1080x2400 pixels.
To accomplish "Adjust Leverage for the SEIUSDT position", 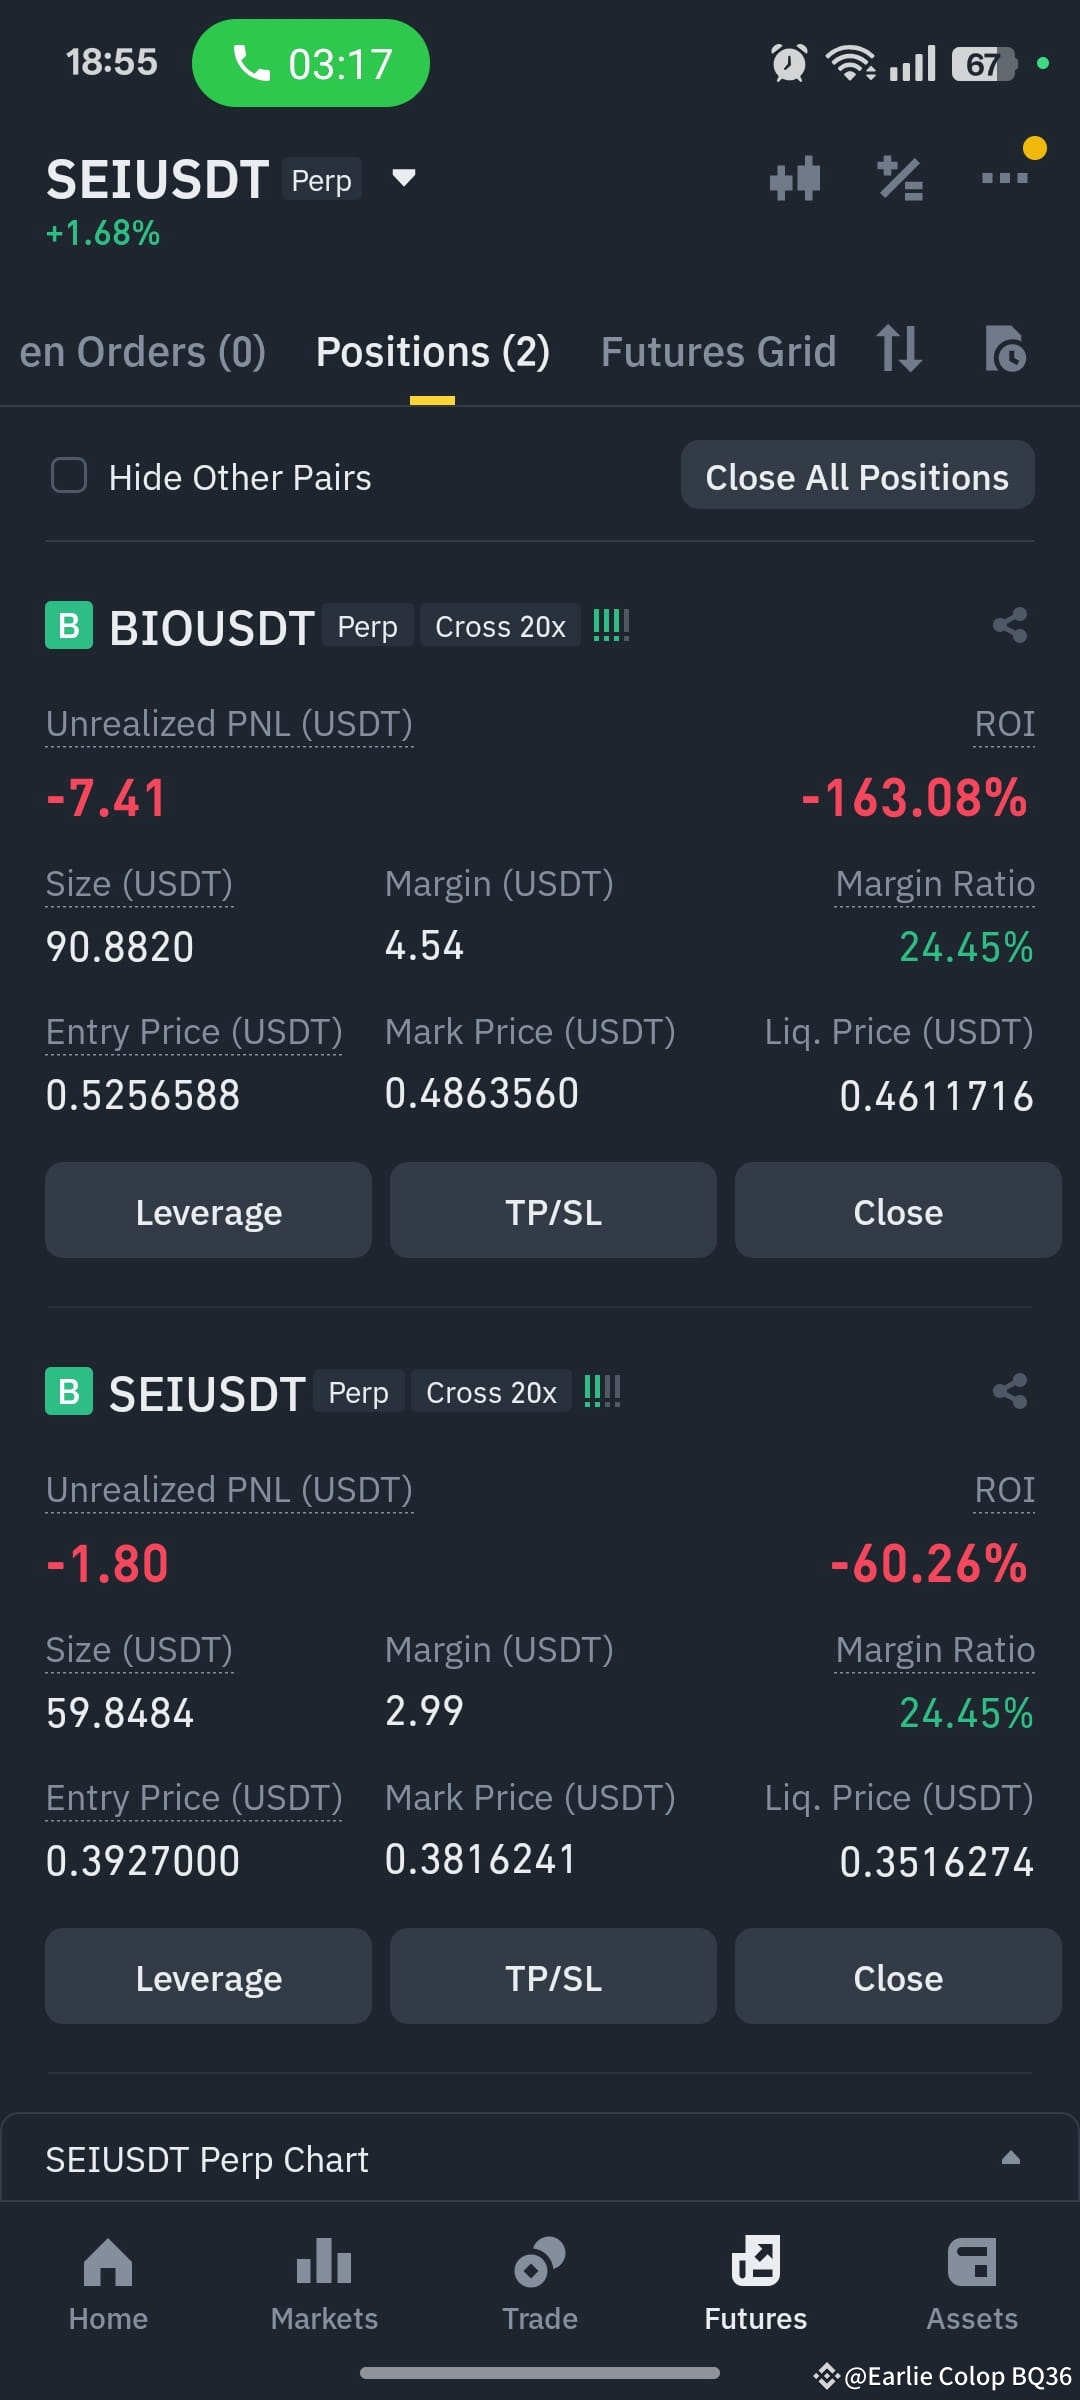I will [x=208, y=1977].
